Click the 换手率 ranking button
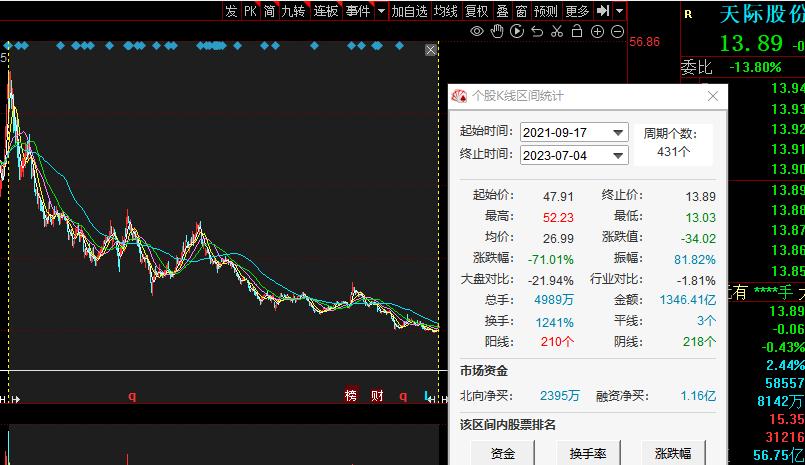 pyautogui.click(x=588, y=453)
